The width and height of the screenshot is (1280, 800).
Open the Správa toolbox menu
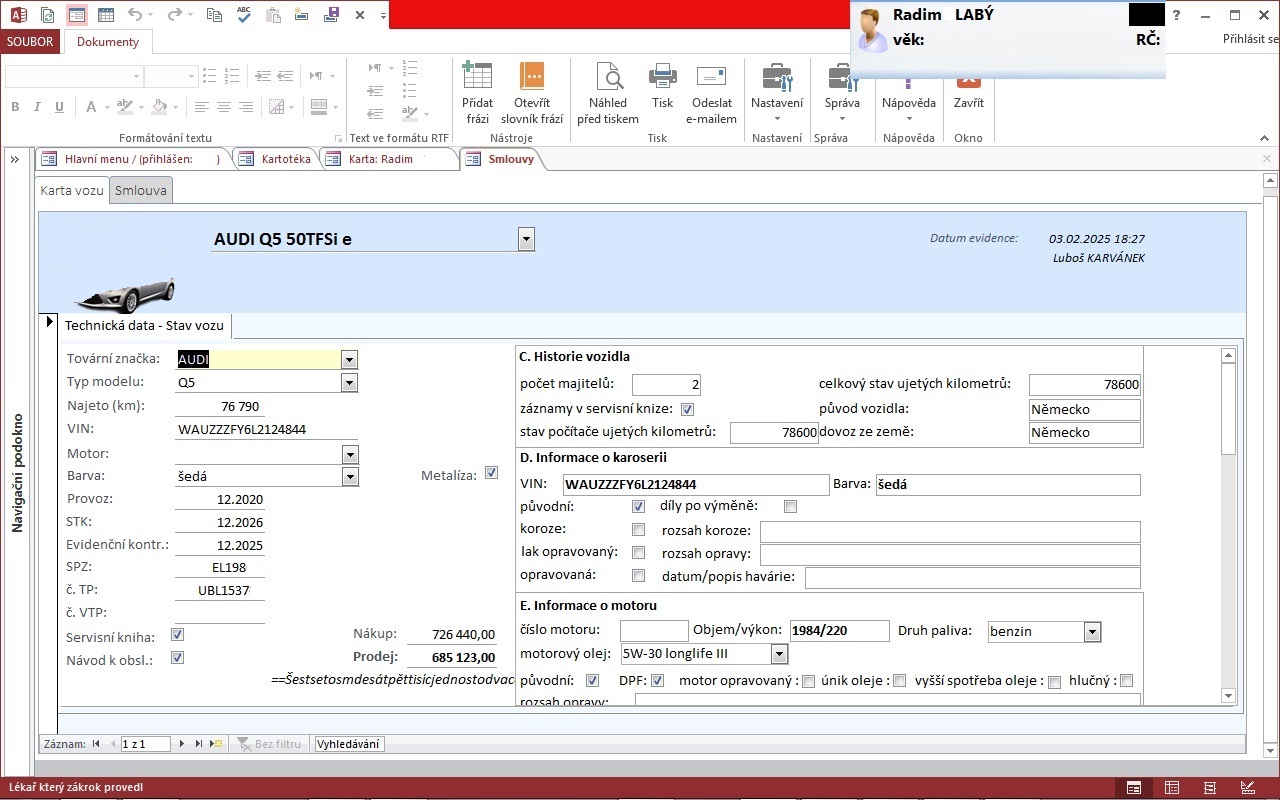pos(842,92)
